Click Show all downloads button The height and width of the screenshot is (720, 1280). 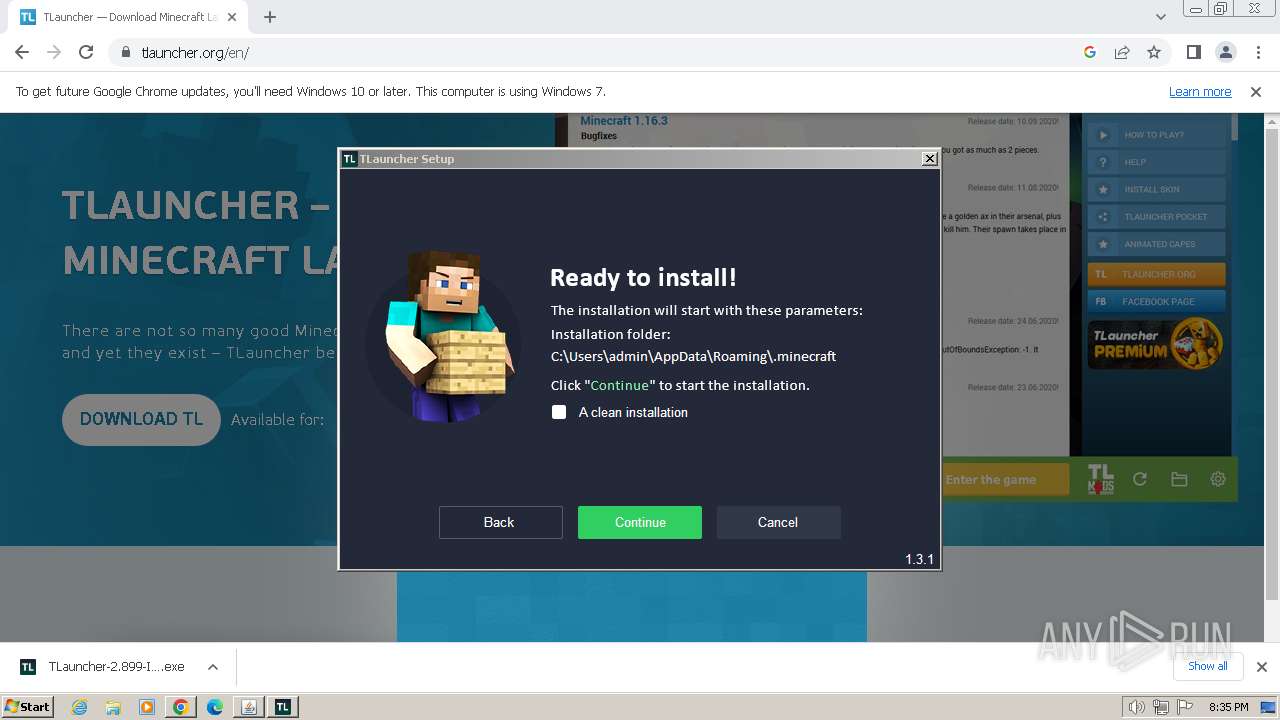[x=1208, y=666]
